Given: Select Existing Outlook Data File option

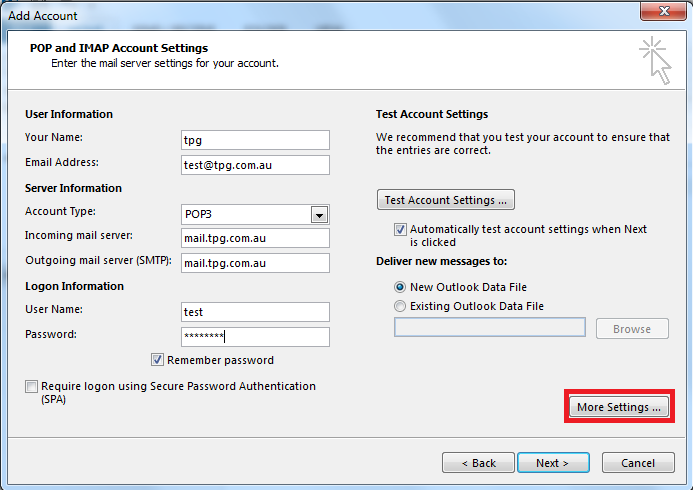Looking at the screenshot, I should coord(400,306).
